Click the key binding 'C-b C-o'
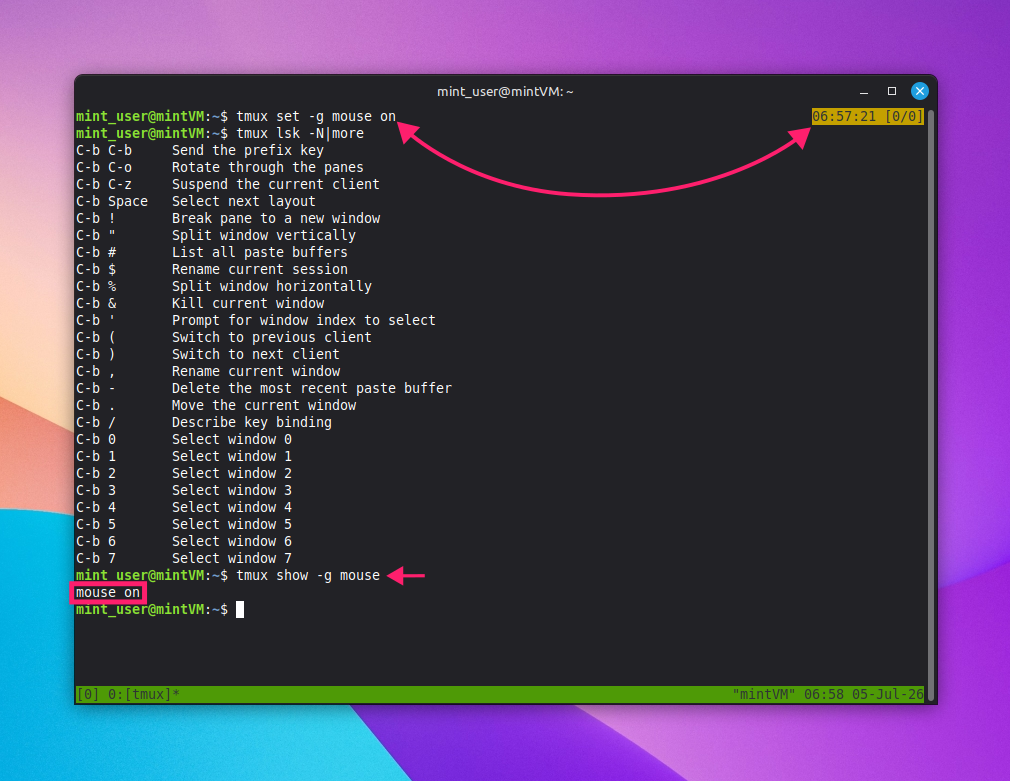Screen dimensions: 1010x781 (104, 168)
